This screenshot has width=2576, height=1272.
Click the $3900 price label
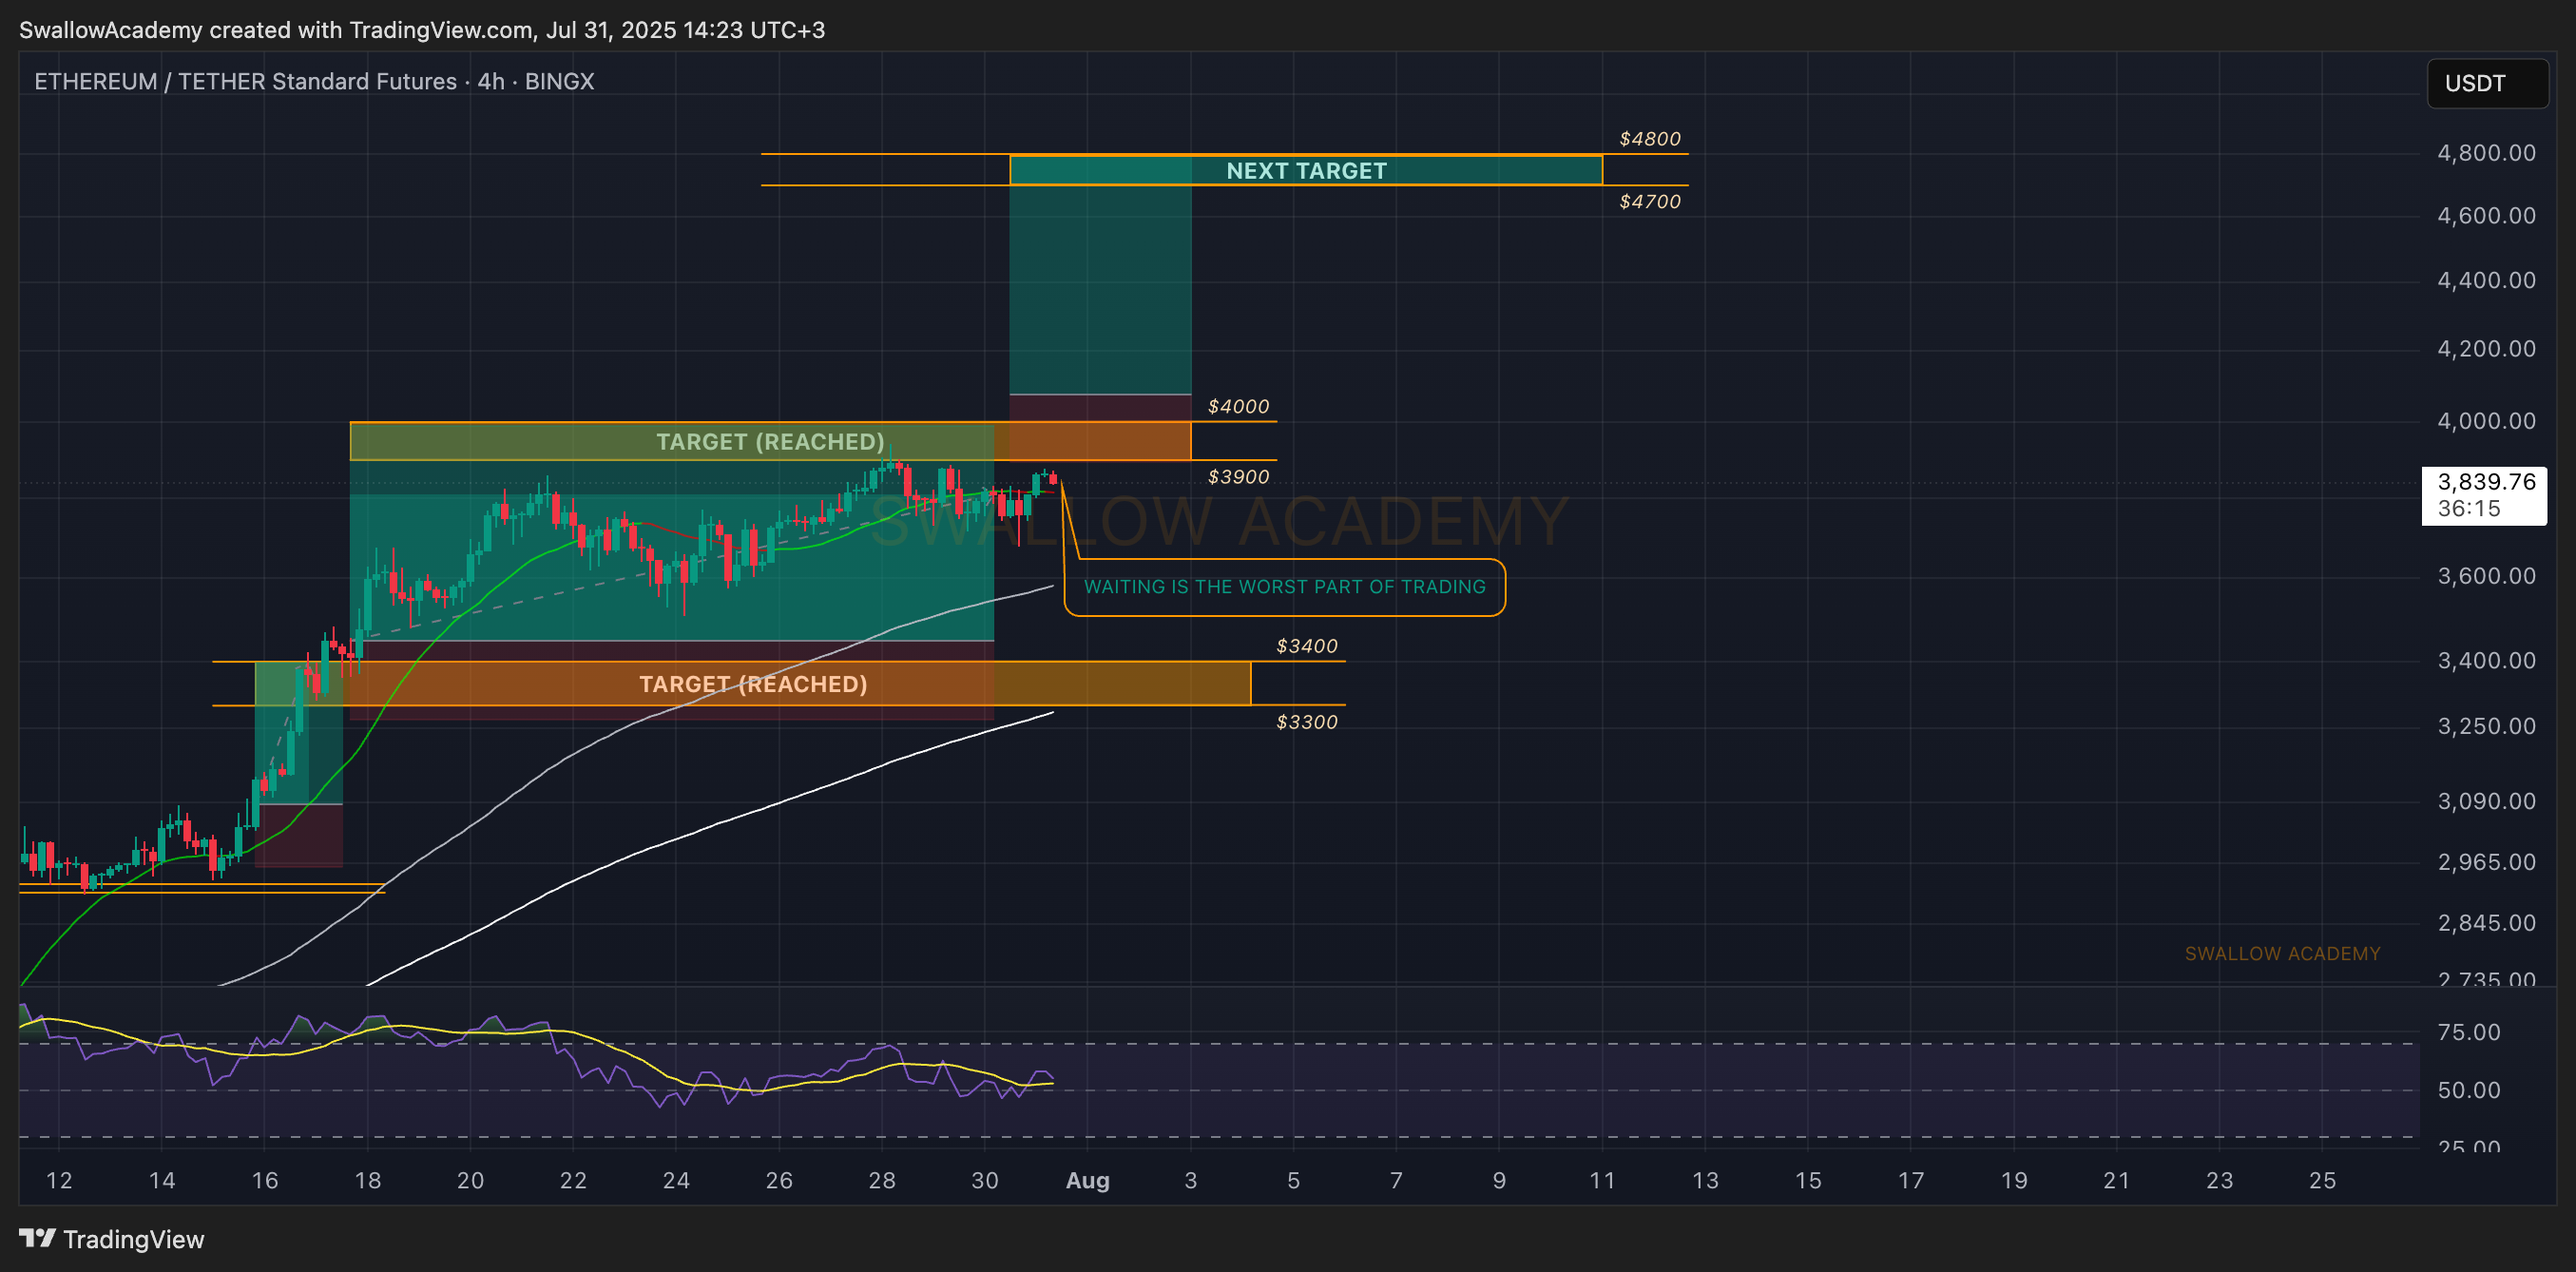click(1238, 477)
